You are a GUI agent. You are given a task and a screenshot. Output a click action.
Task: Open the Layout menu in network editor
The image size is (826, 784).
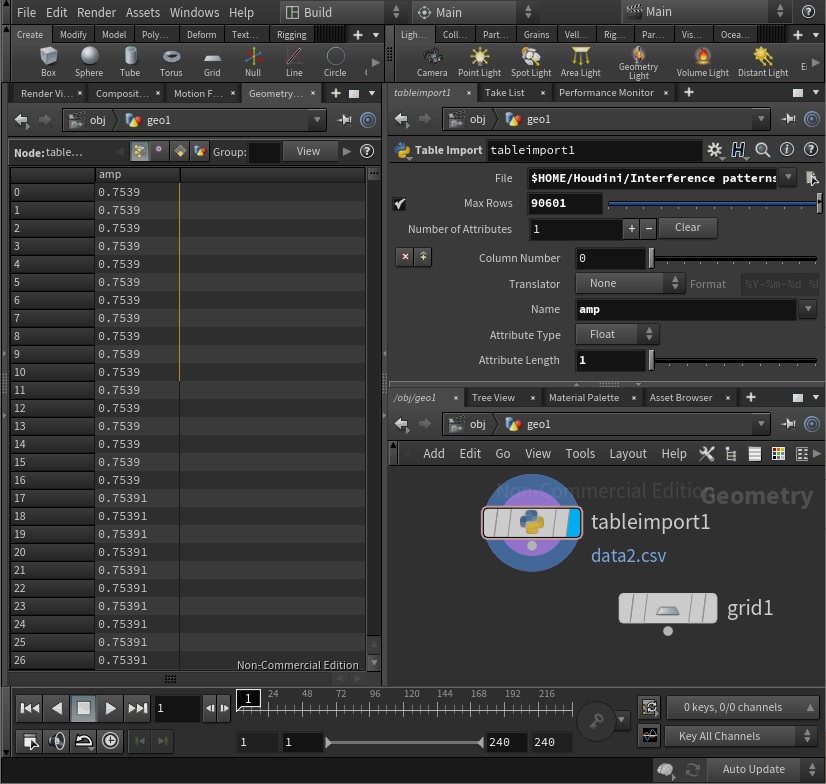pyautogui.click(x=628, y=454)
